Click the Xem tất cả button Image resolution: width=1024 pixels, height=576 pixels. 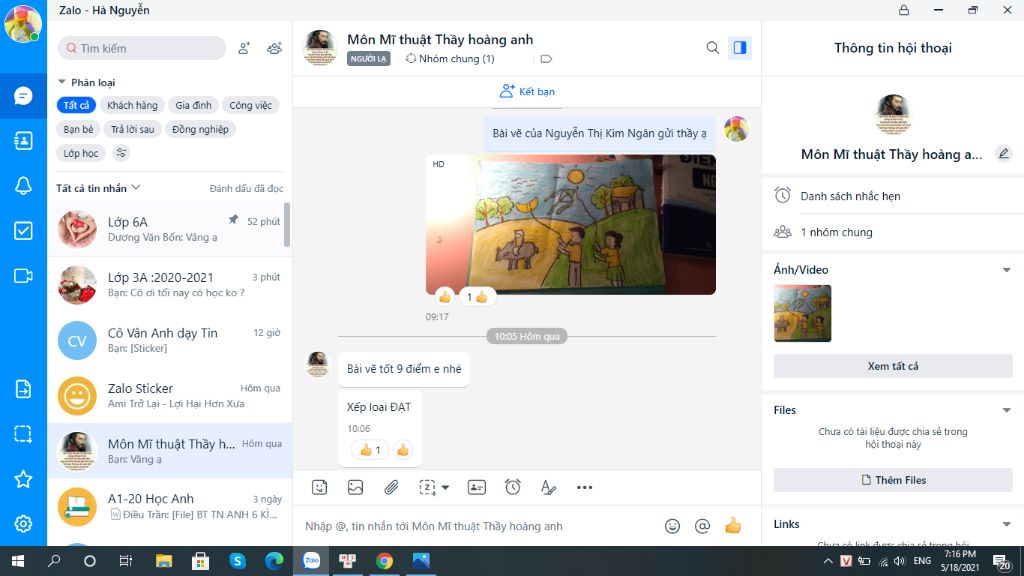tap(893, 366)
